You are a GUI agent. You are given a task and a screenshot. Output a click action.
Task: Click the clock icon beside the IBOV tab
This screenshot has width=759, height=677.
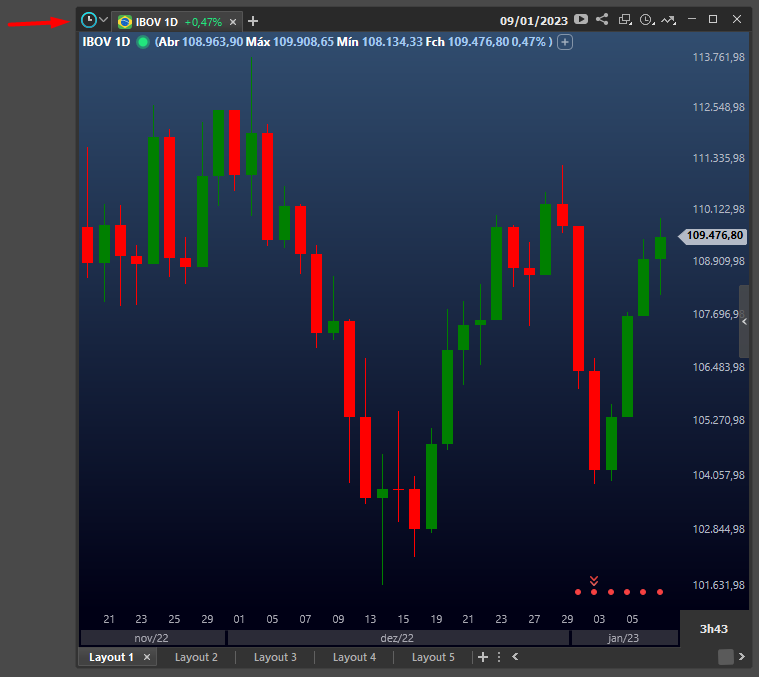tap(89, 20)
